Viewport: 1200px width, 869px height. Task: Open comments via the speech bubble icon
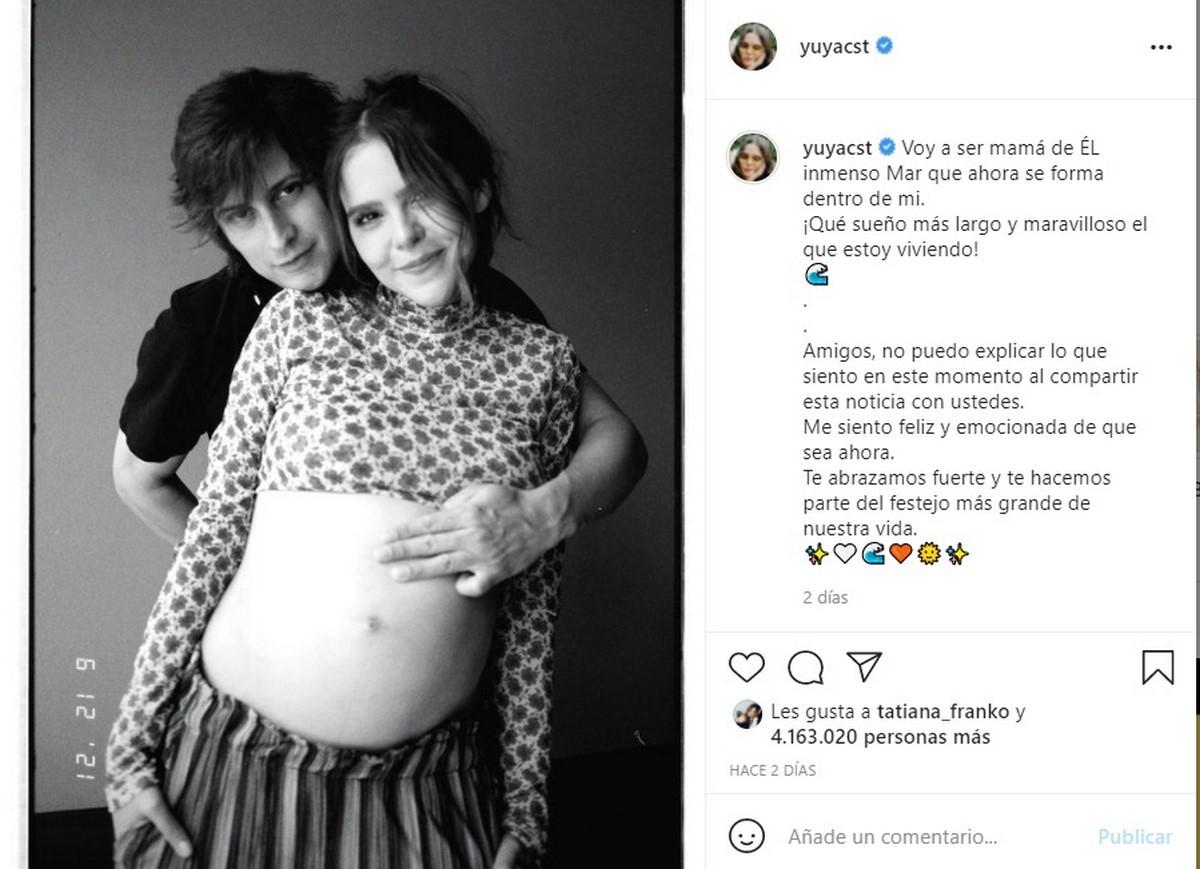point(805,667)
